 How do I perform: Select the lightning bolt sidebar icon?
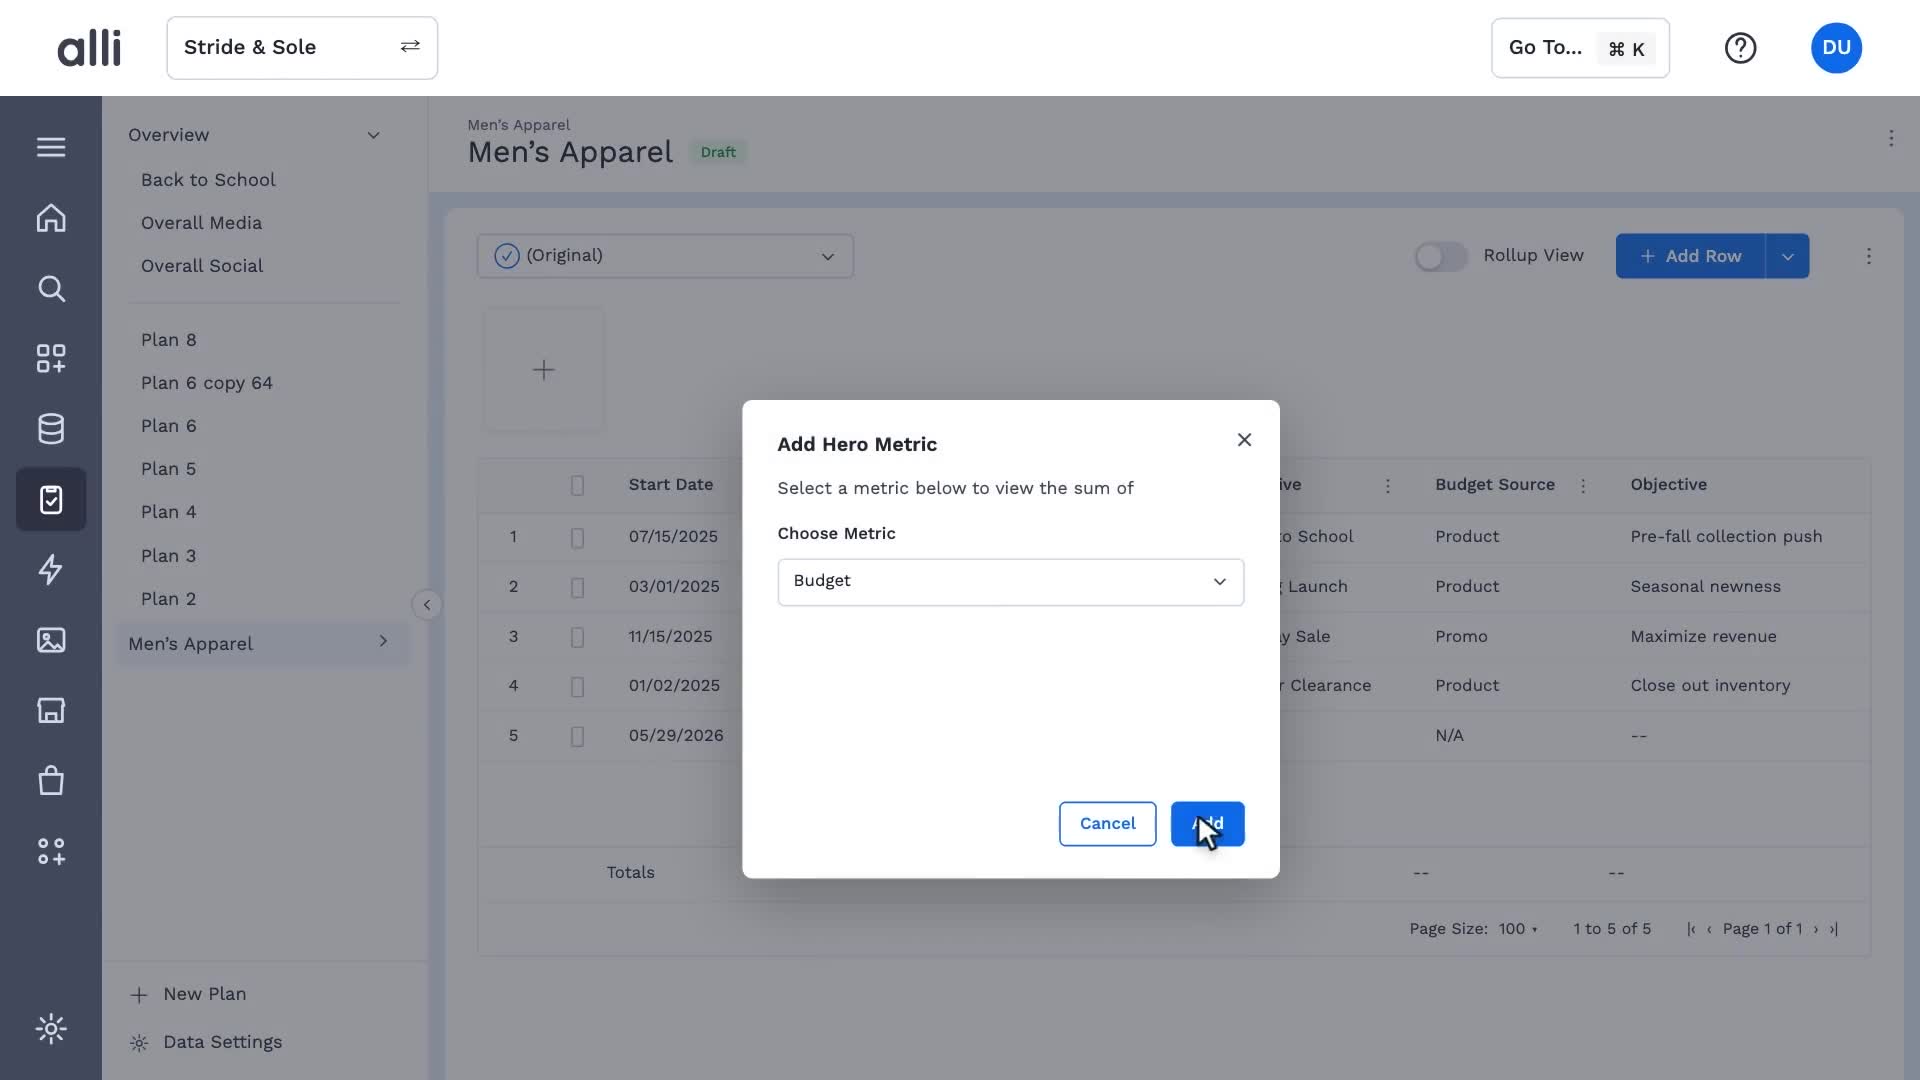51,569
